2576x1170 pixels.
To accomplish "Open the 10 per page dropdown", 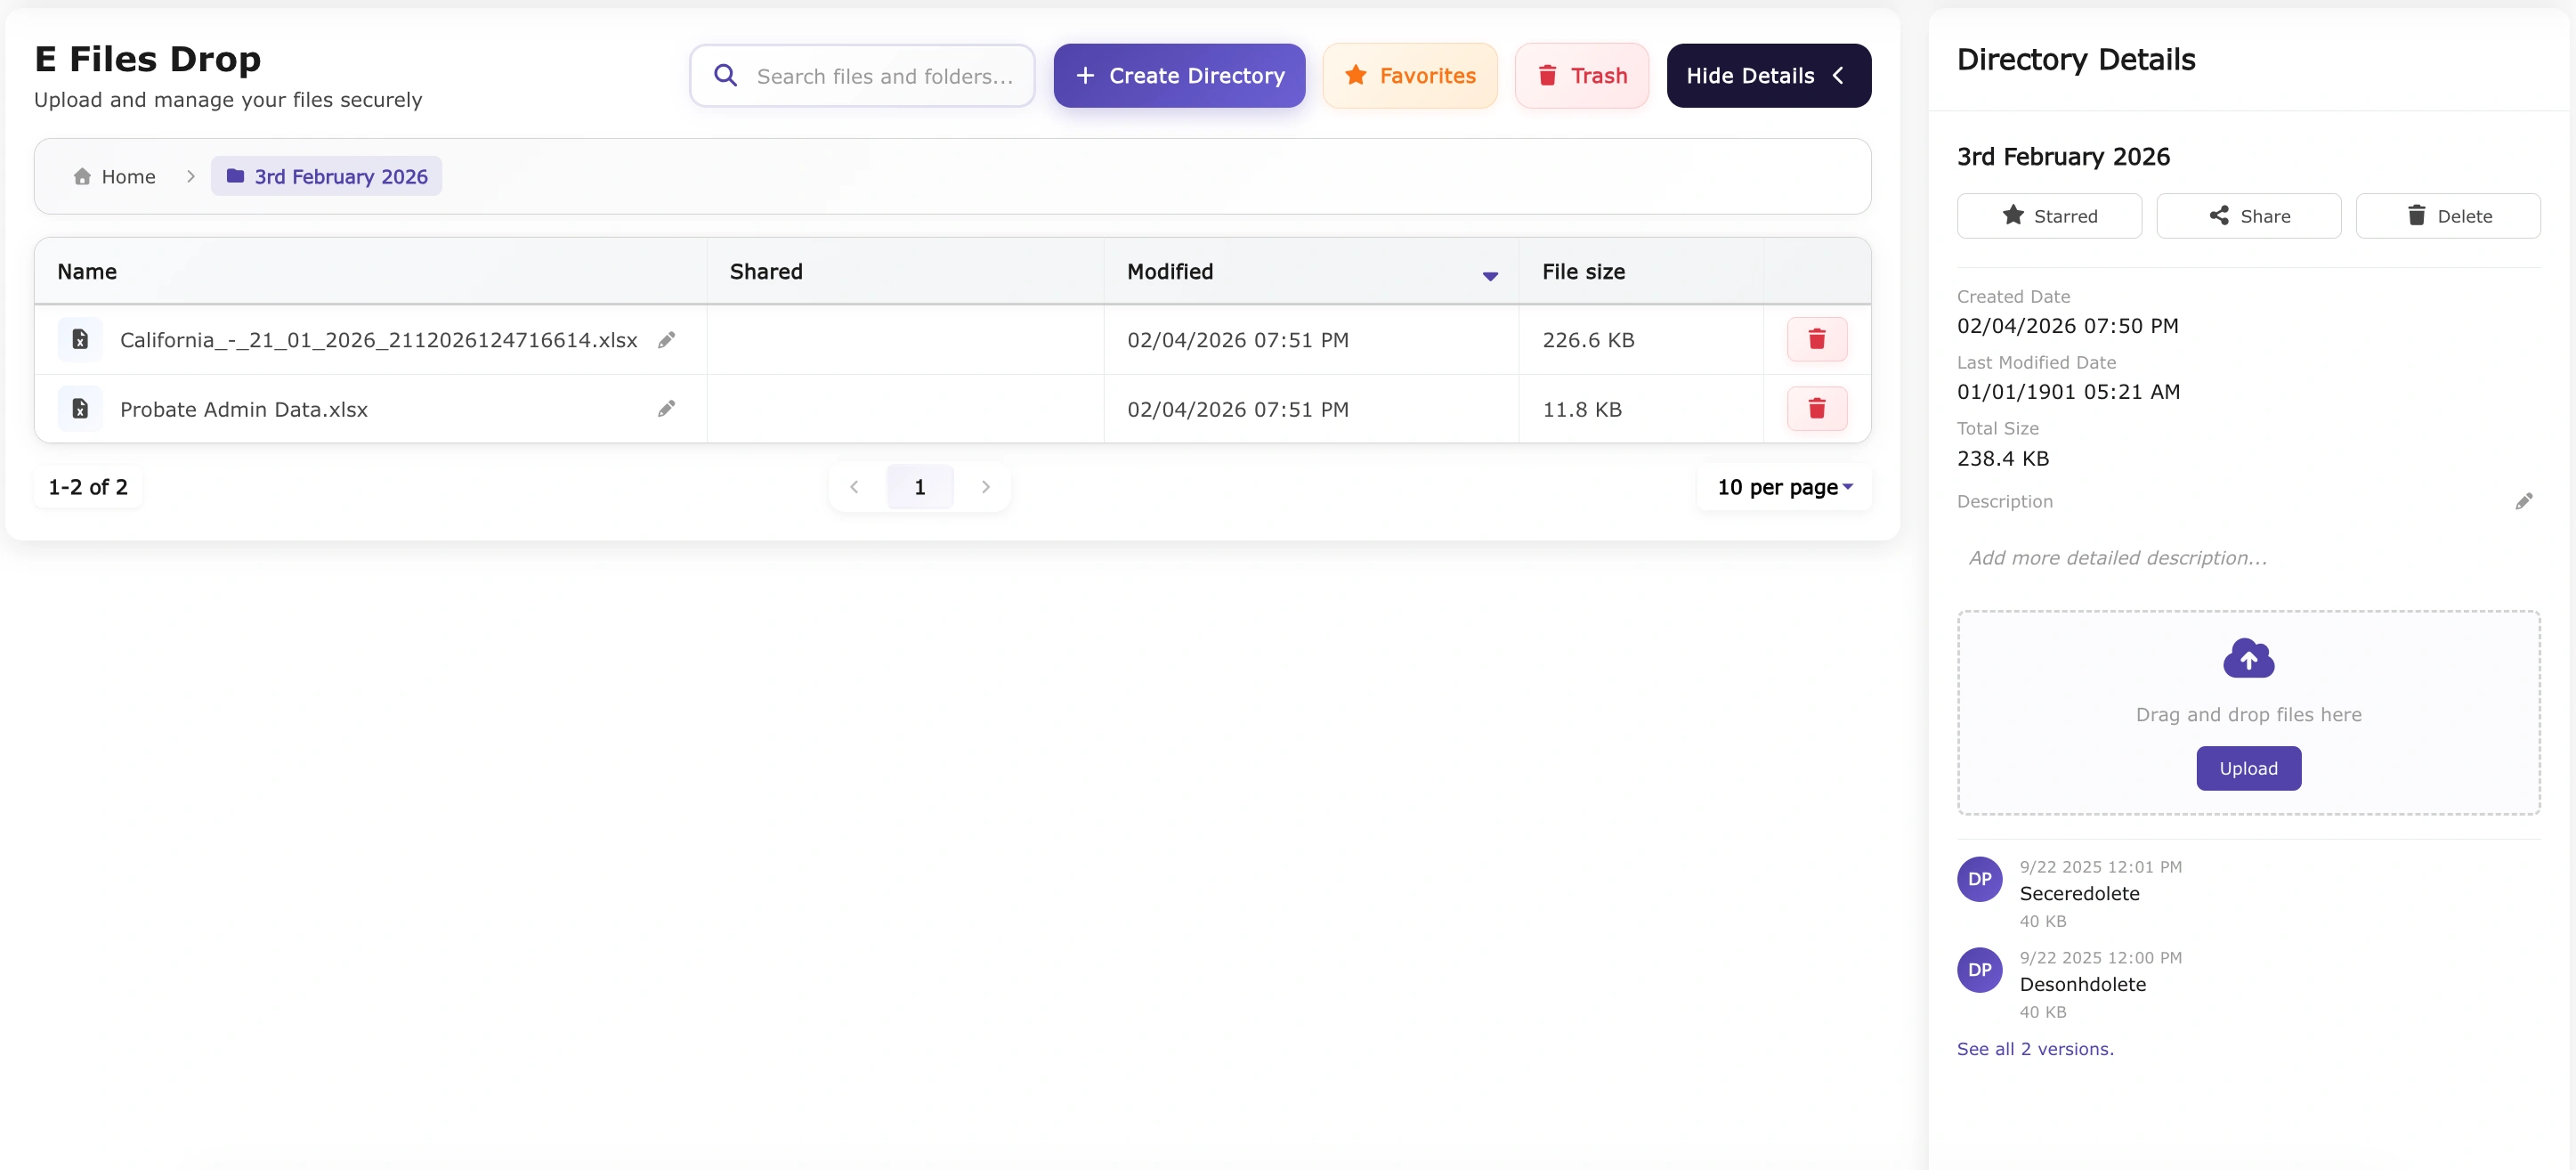I will click(x=1782, y=487).
